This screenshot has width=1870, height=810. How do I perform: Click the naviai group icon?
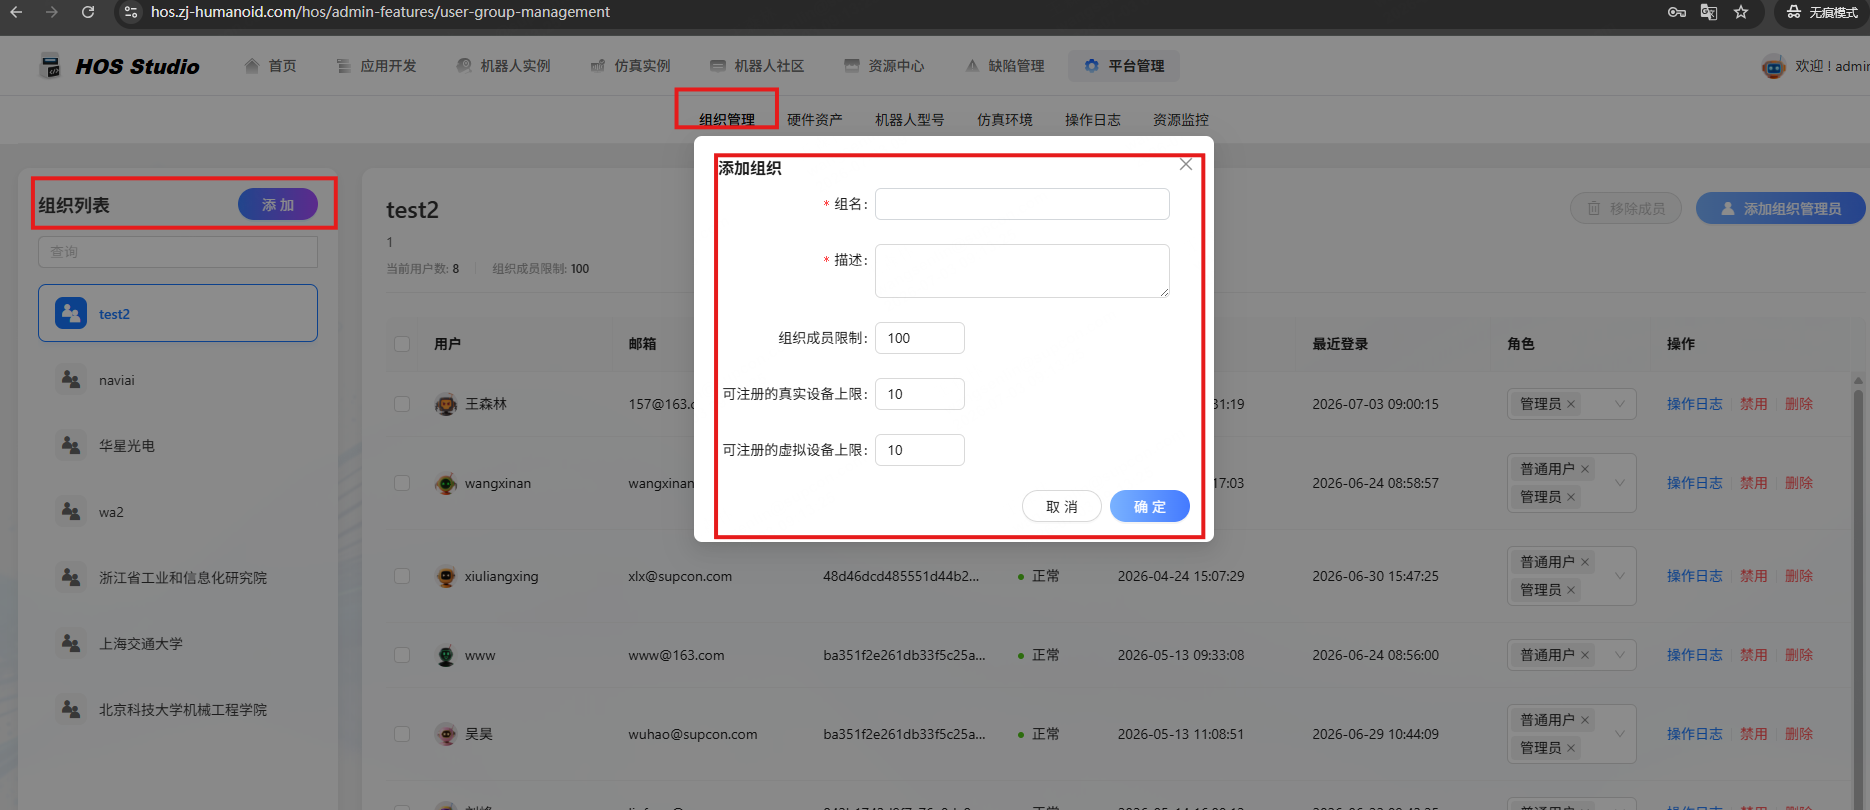tap(71, 380)
